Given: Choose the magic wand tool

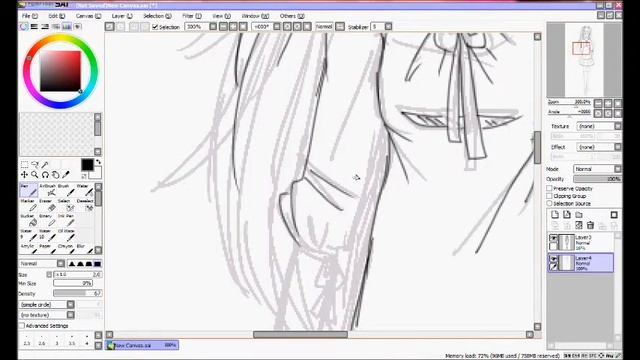Looking at the screenshot, I should pyautogui.click(x=45, y=164).
